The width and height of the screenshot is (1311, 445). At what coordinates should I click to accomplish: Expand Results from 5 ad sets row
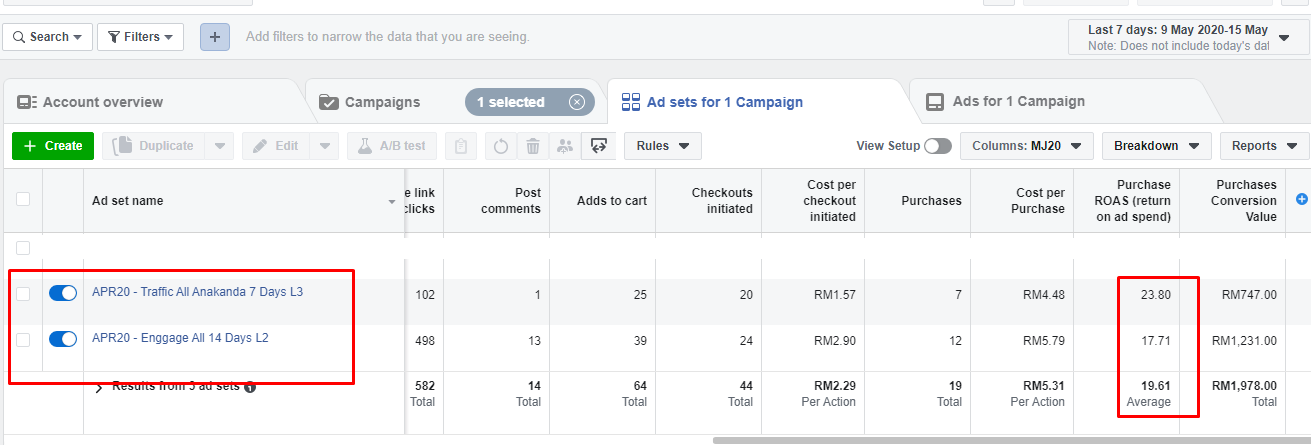(100, 387)
